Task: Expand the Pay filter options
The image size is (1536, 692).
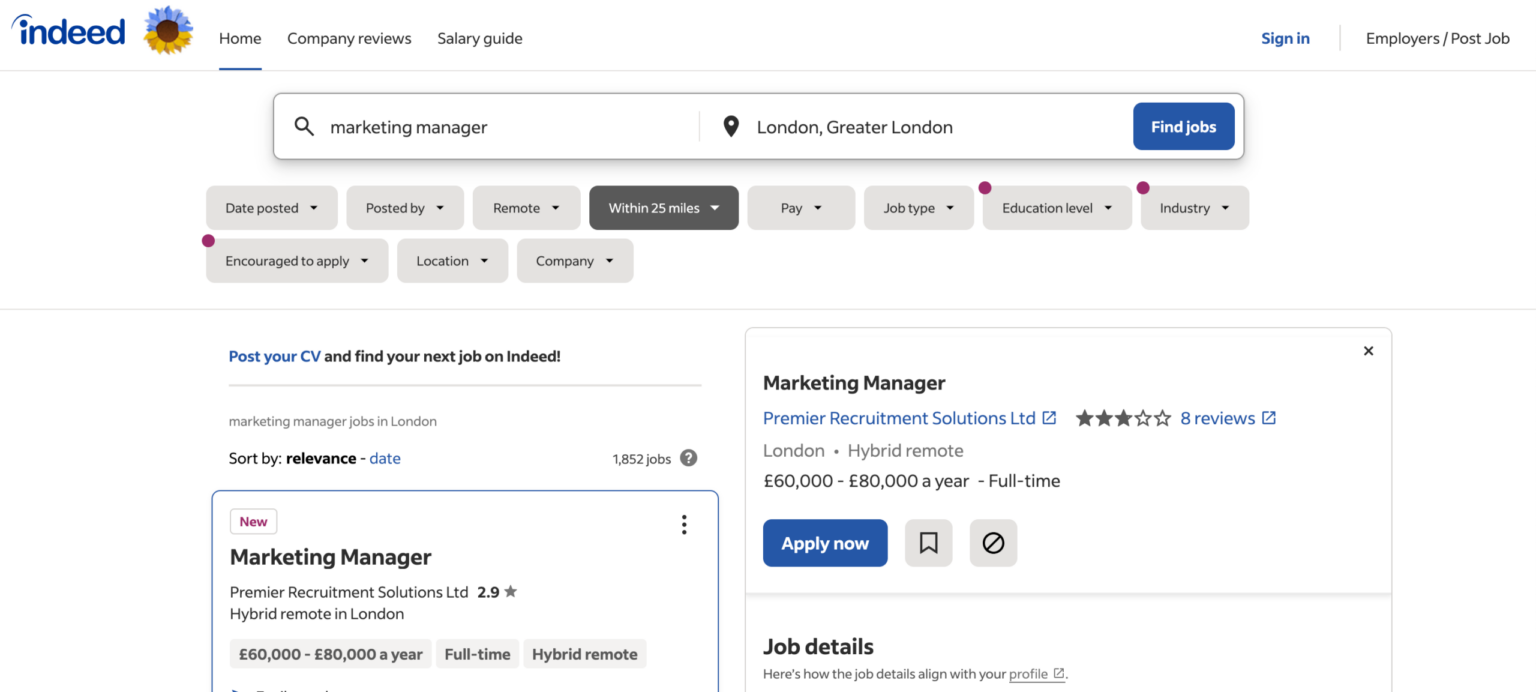Action: tap(800, 207)
